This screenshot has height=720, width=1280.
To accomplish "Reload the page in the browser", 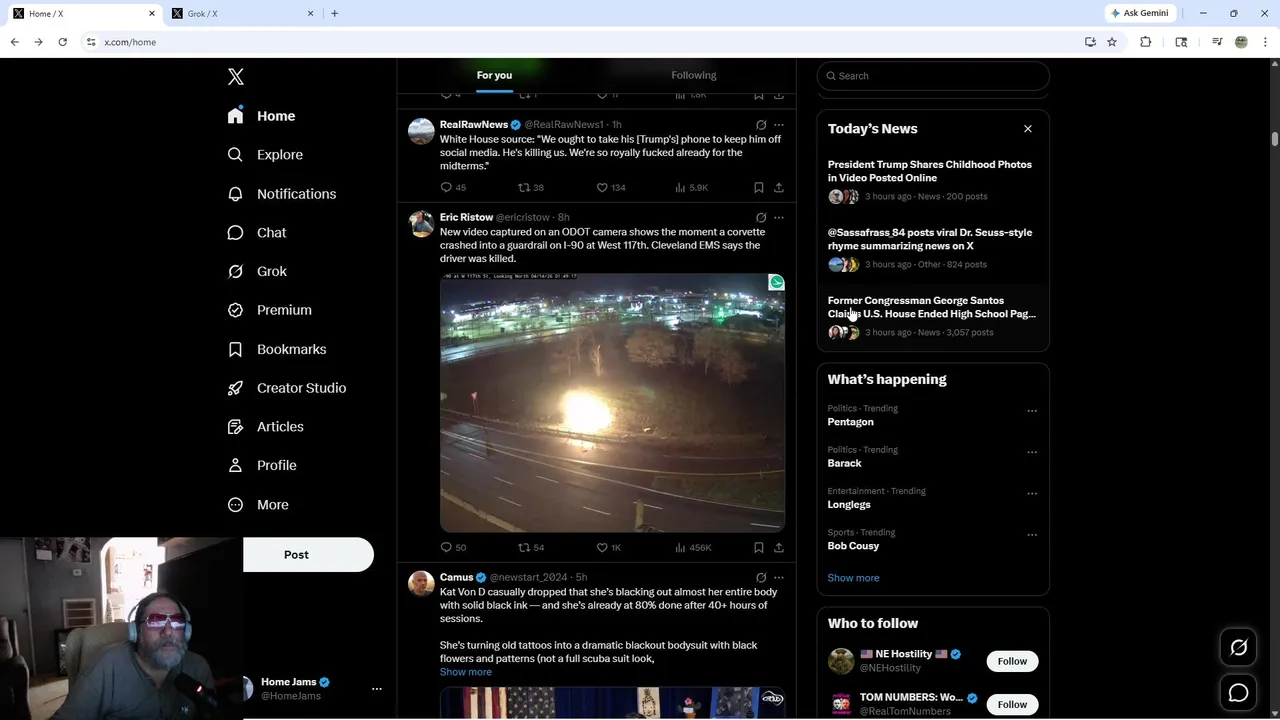I will pyautogui.click(x=62, y=42).
